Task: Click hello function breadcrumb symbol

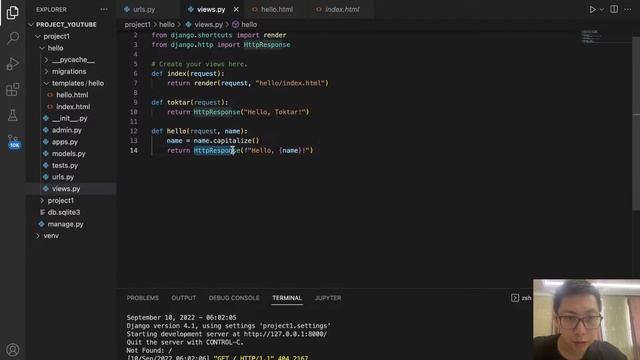Action: point(245,24)
